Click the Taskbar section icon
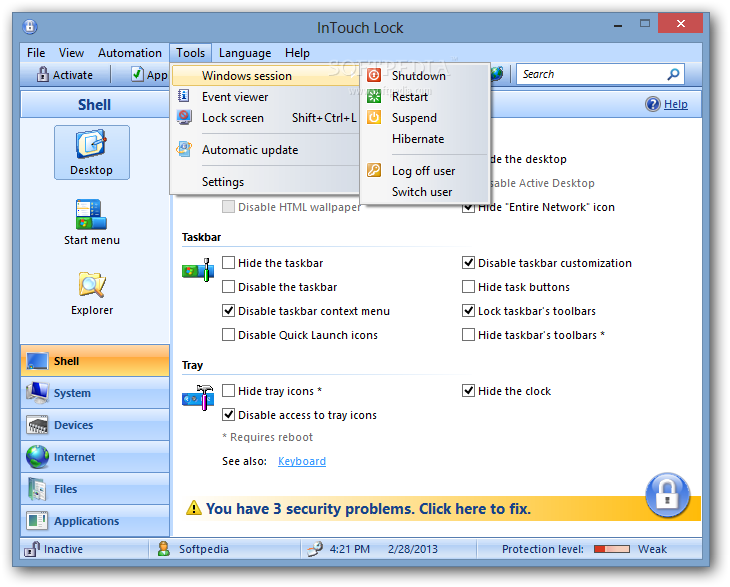This screenshot has height=587, width=730. (198, 270)
